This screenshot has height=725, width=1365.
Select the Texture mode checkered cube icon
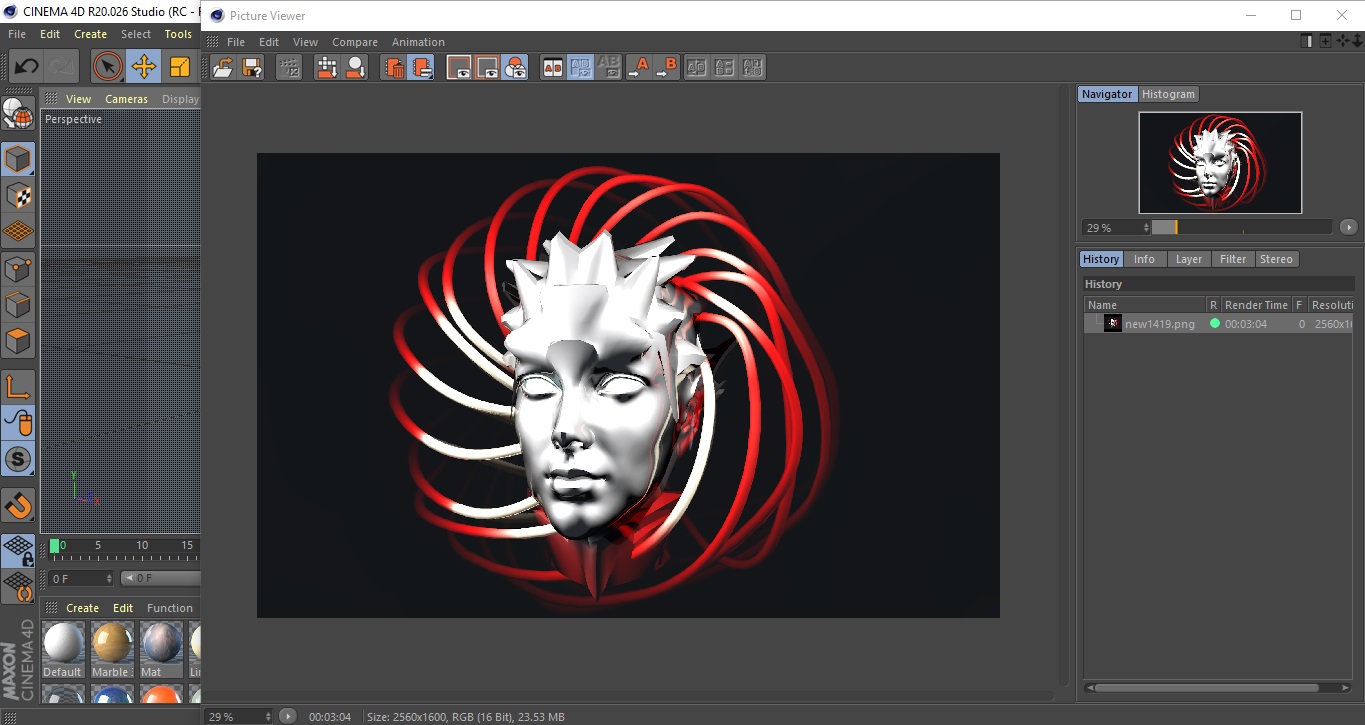18,196
